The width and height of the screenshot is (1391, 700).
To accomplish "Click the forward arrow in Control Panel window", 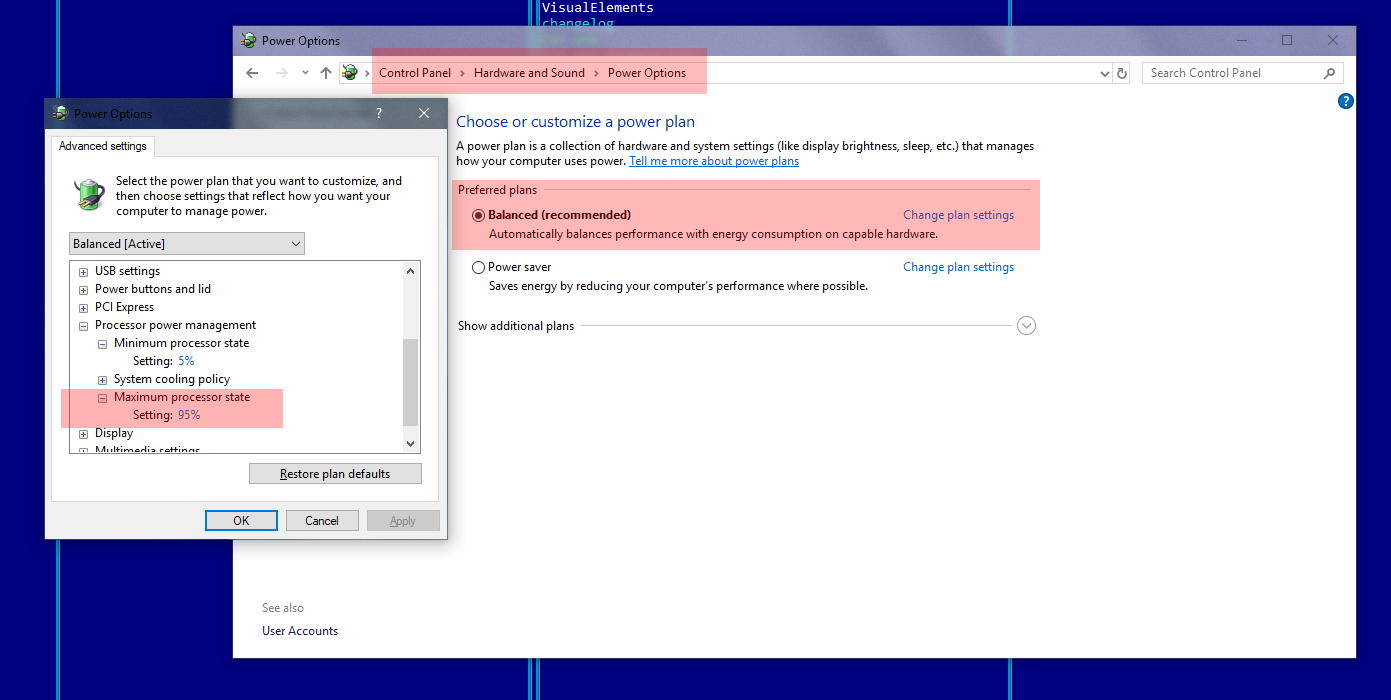I will click(x=282, y=73).
